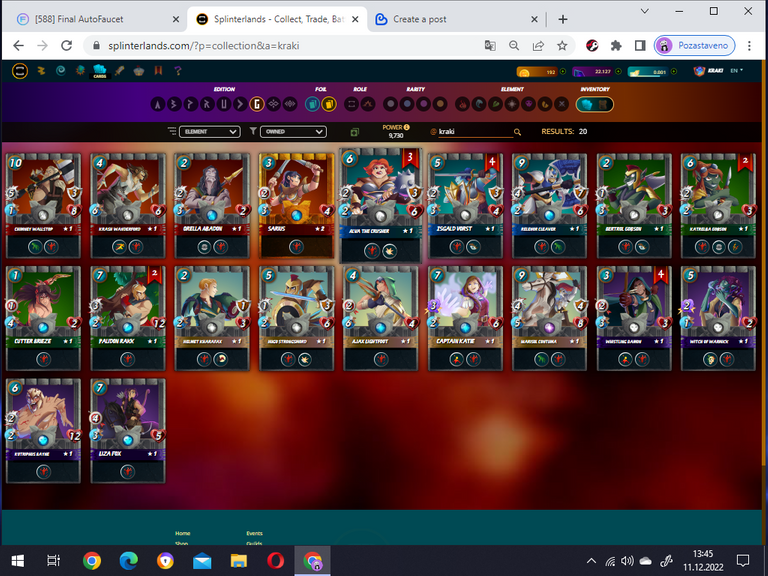The height and width of the screenshot is (576, 768).
Task: Click the Google Translate icon in address bar
Action: click(490, 46)
